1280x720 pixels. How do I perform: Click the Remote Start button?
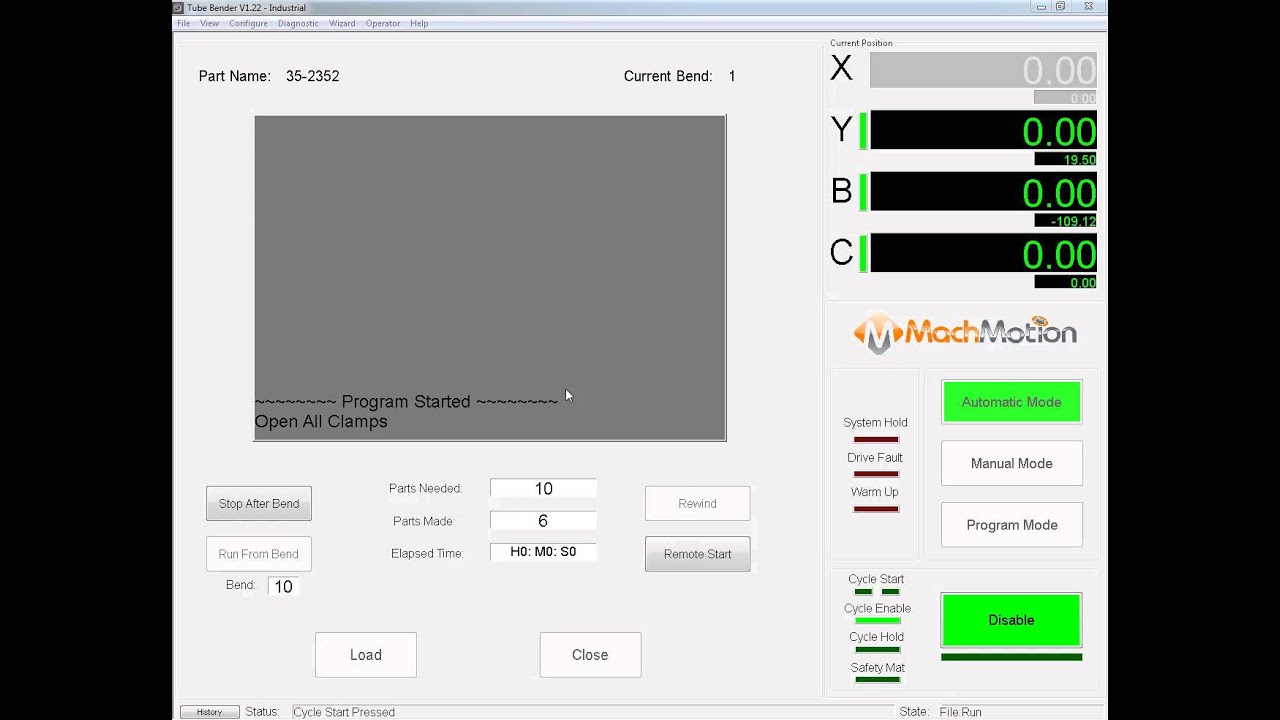(697, 554)
